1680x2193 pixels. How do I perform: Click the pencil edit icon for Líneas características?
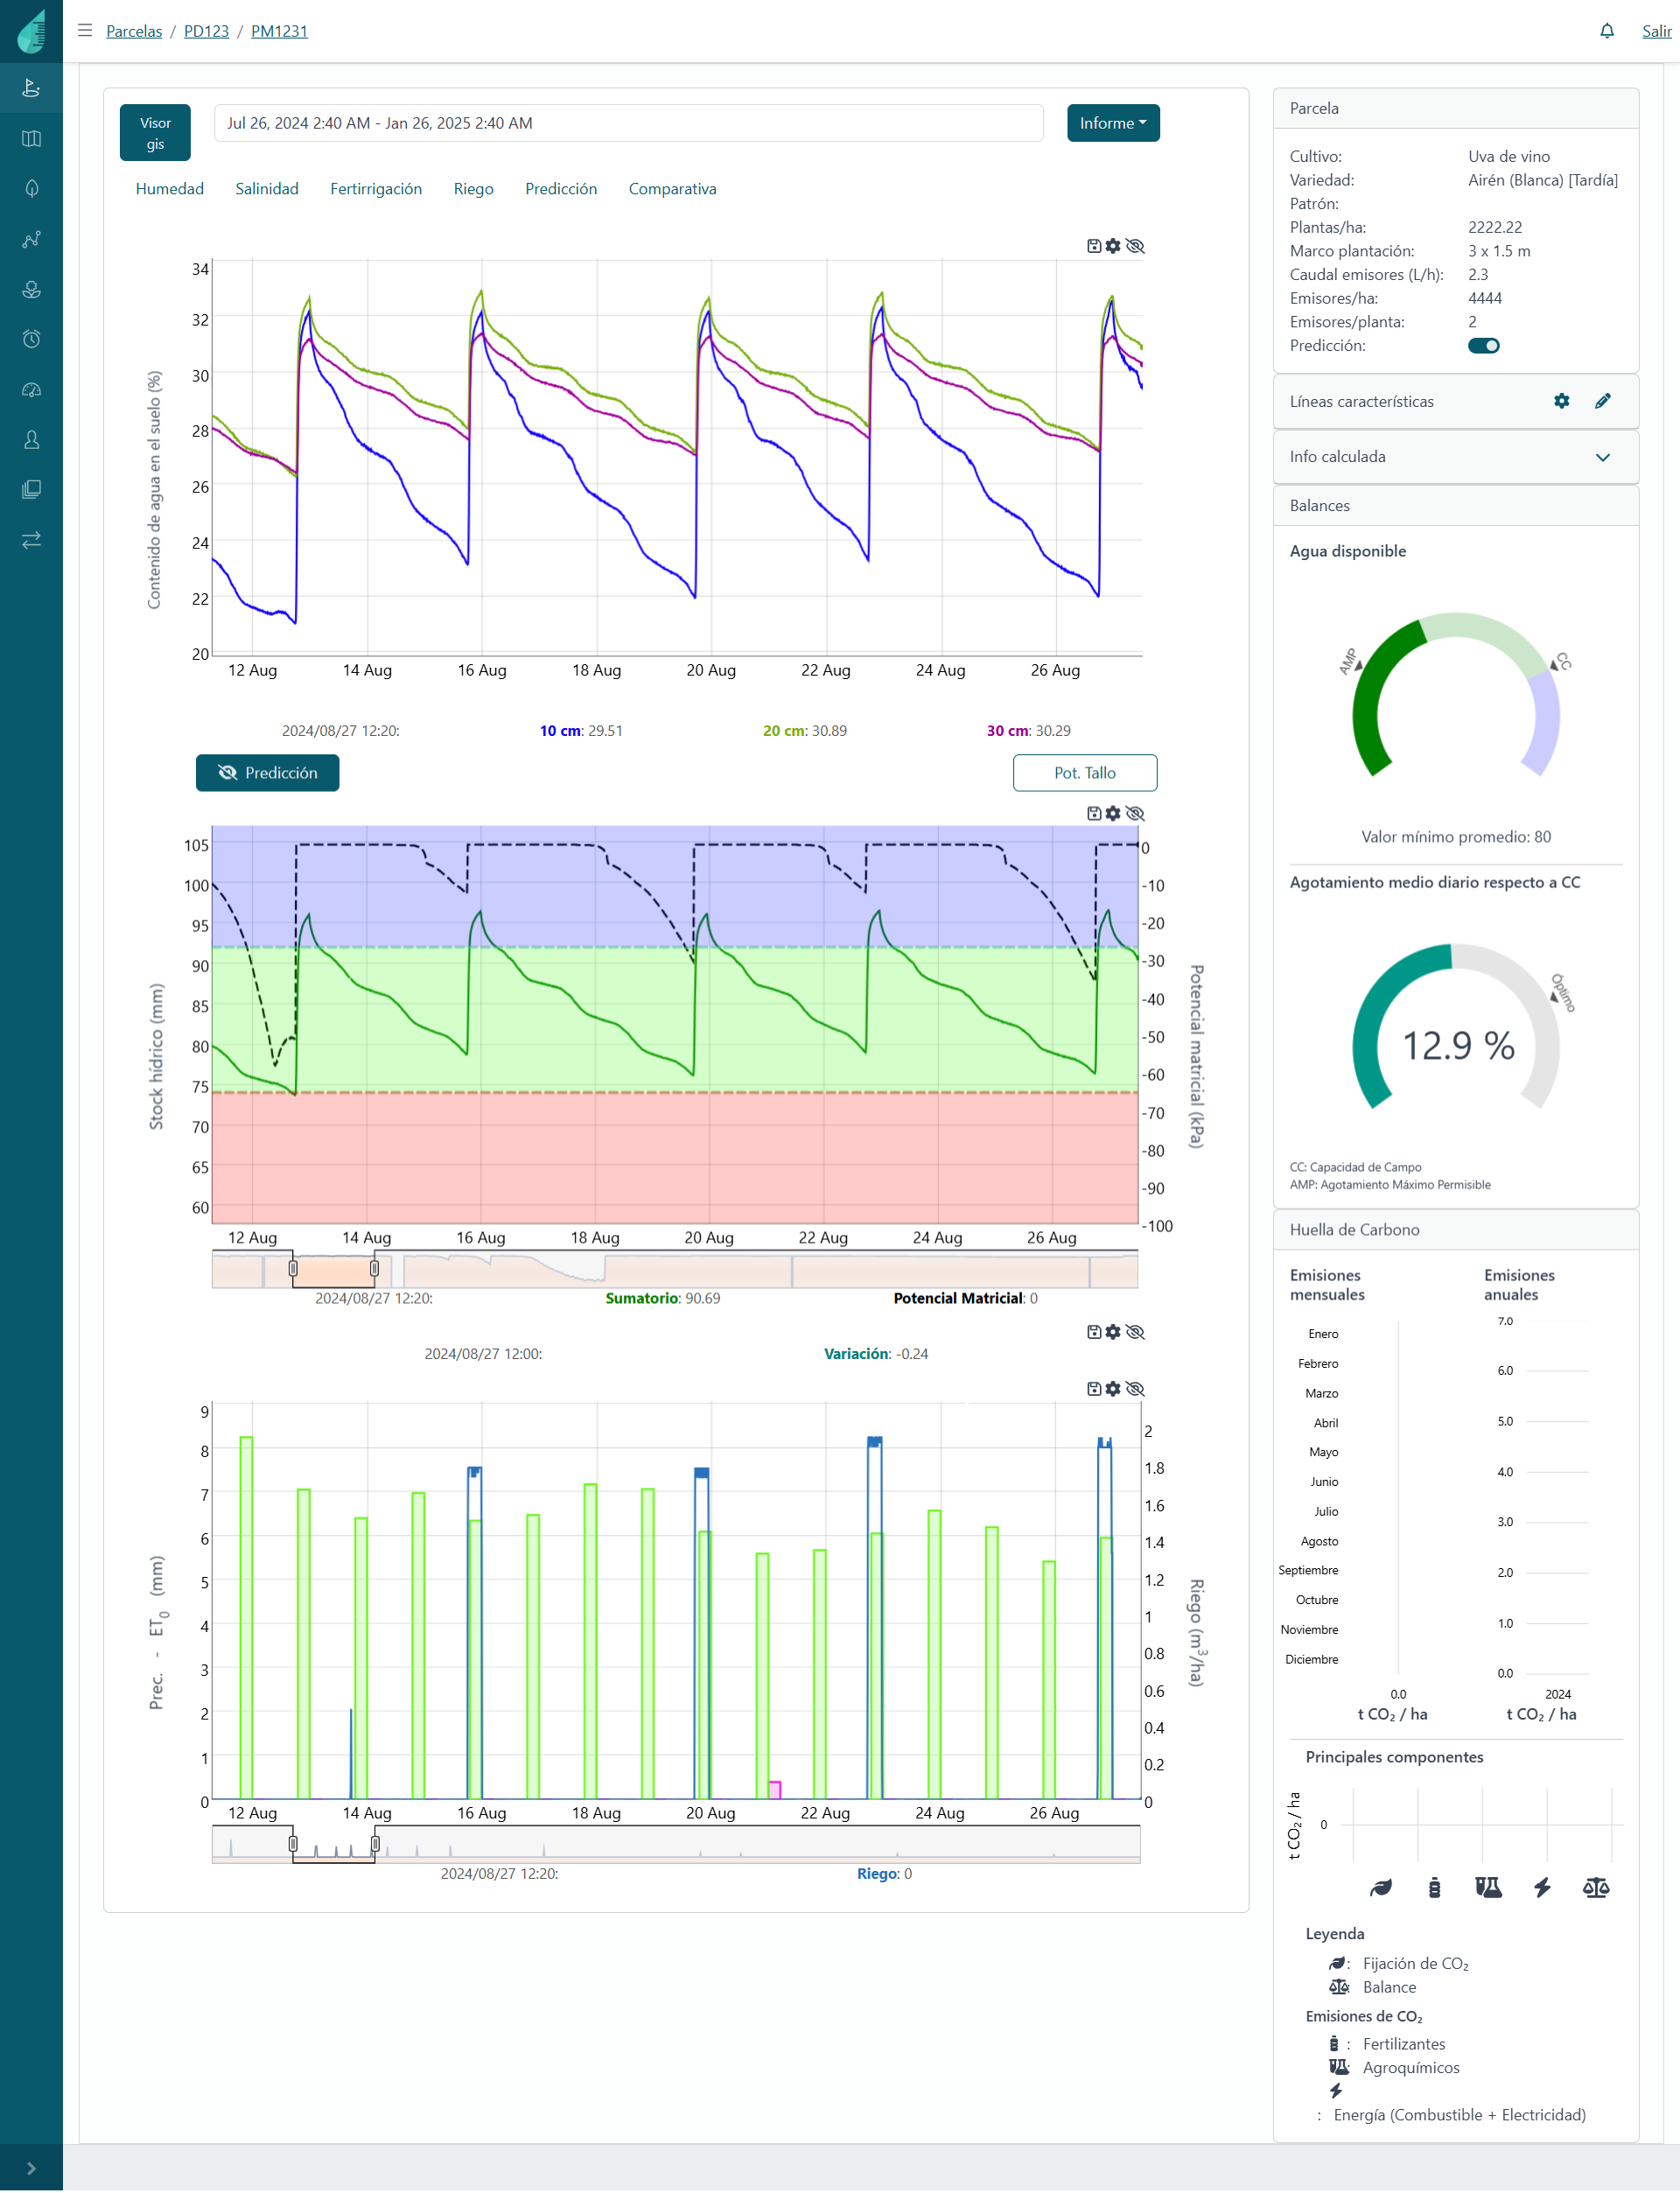click(x=1602, y=401)
